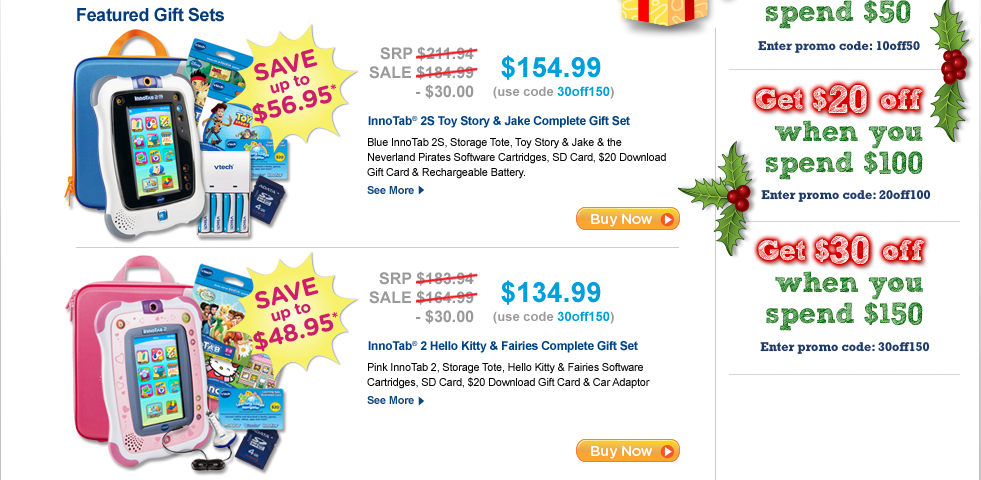
Task: Click 30off150 code next to $134.99
Action: point(583,317)
